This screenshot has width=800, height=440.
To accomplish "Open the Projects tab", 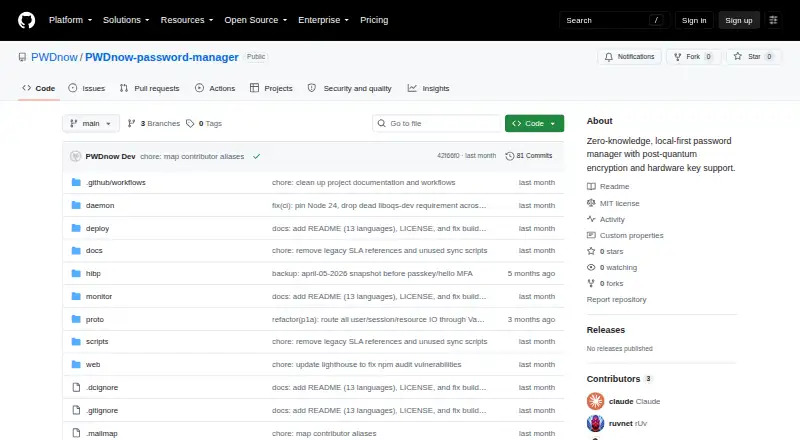I will tap(271, 88).
